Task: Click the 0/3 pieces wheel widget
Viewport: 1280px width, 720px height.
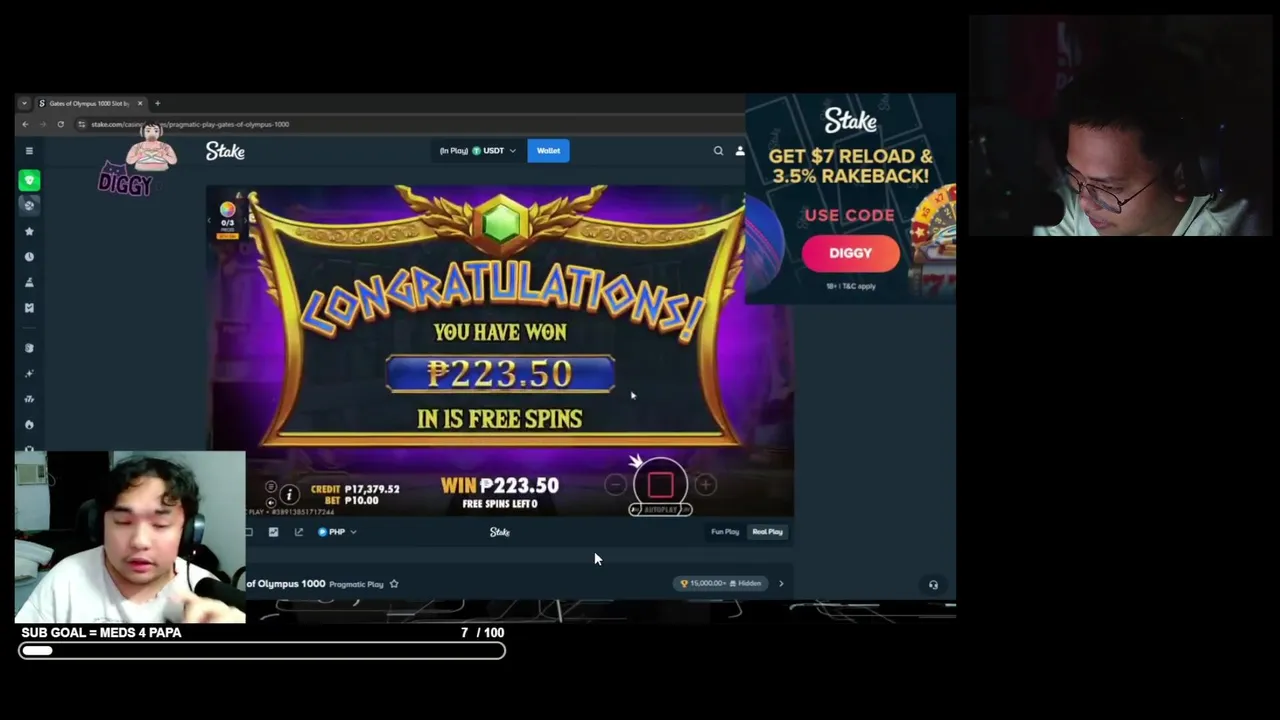Action: 227,218
